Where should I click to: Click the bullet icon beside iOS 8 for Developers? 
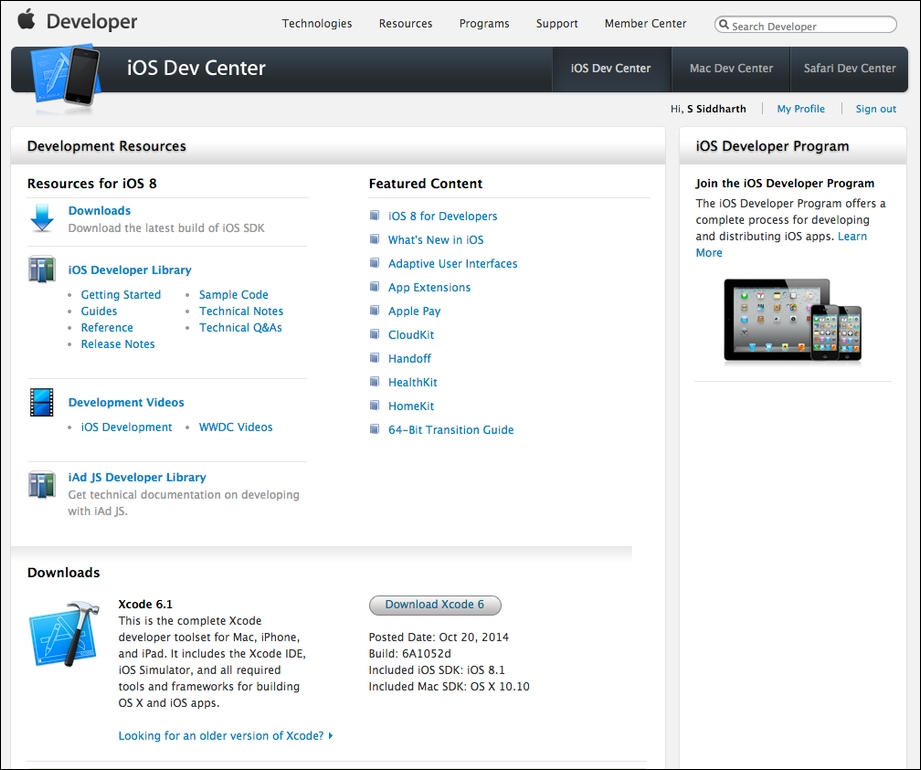pos(374,215)
